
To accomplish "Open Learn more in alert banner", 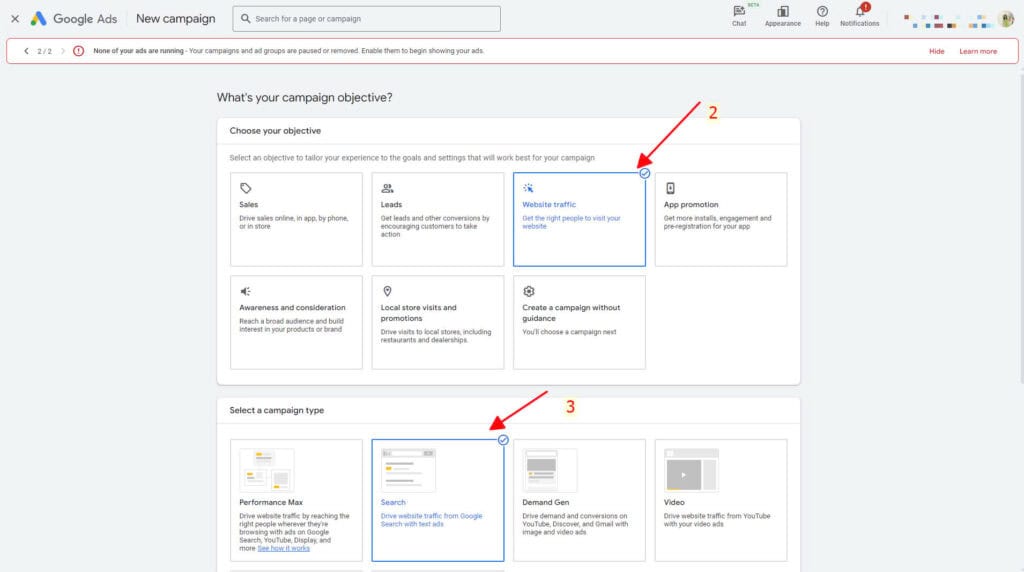I will coord(978,51).
